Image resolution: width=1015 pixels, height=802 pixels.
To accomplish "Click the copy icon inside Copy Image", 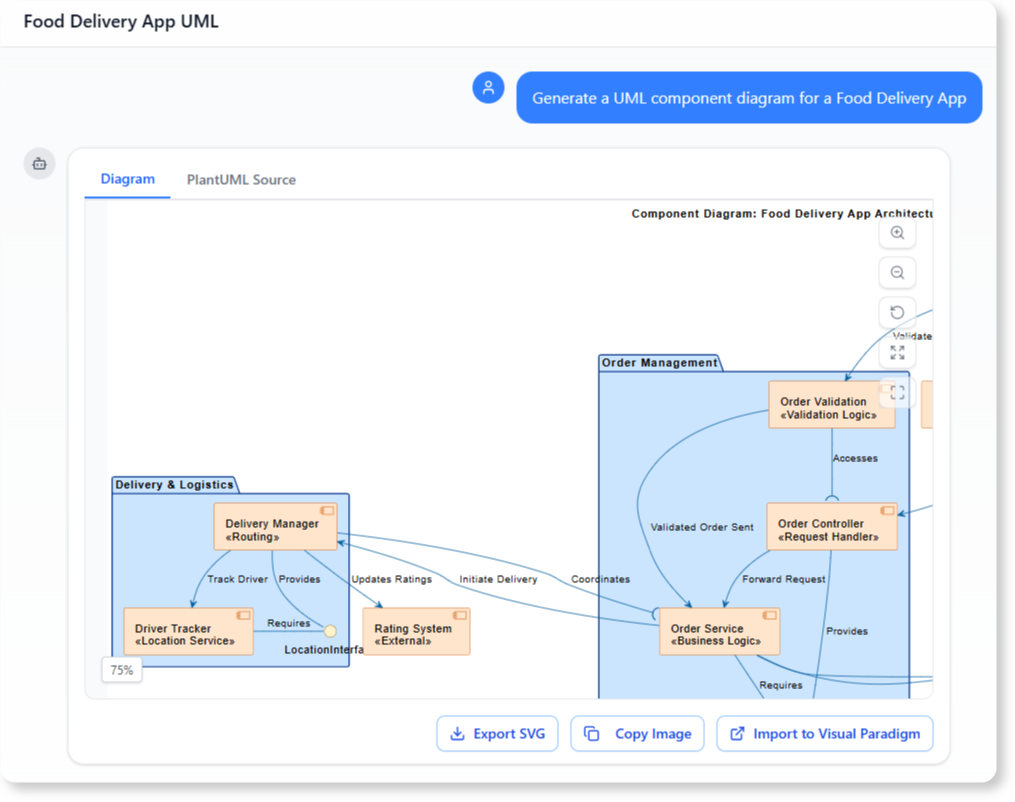I will click(592, 733).
